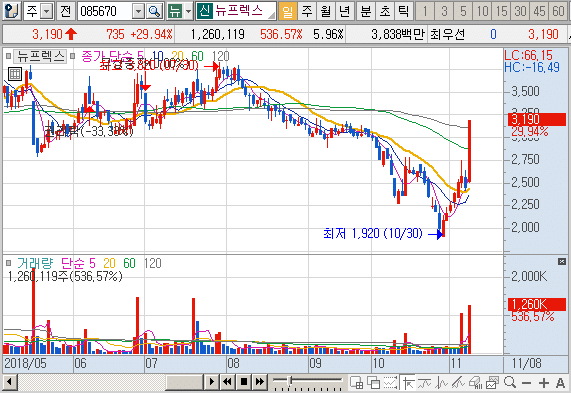
Task: Click the 최우선 label in the quote bar
Action: tap(447, 34)
